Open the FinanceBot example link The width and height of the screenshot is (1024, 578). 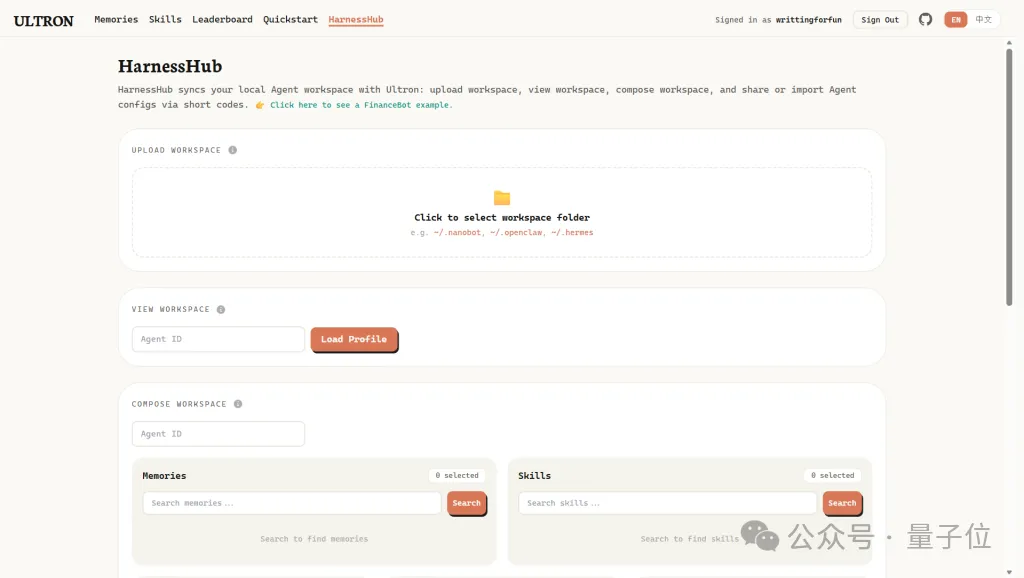pos(361,105)
